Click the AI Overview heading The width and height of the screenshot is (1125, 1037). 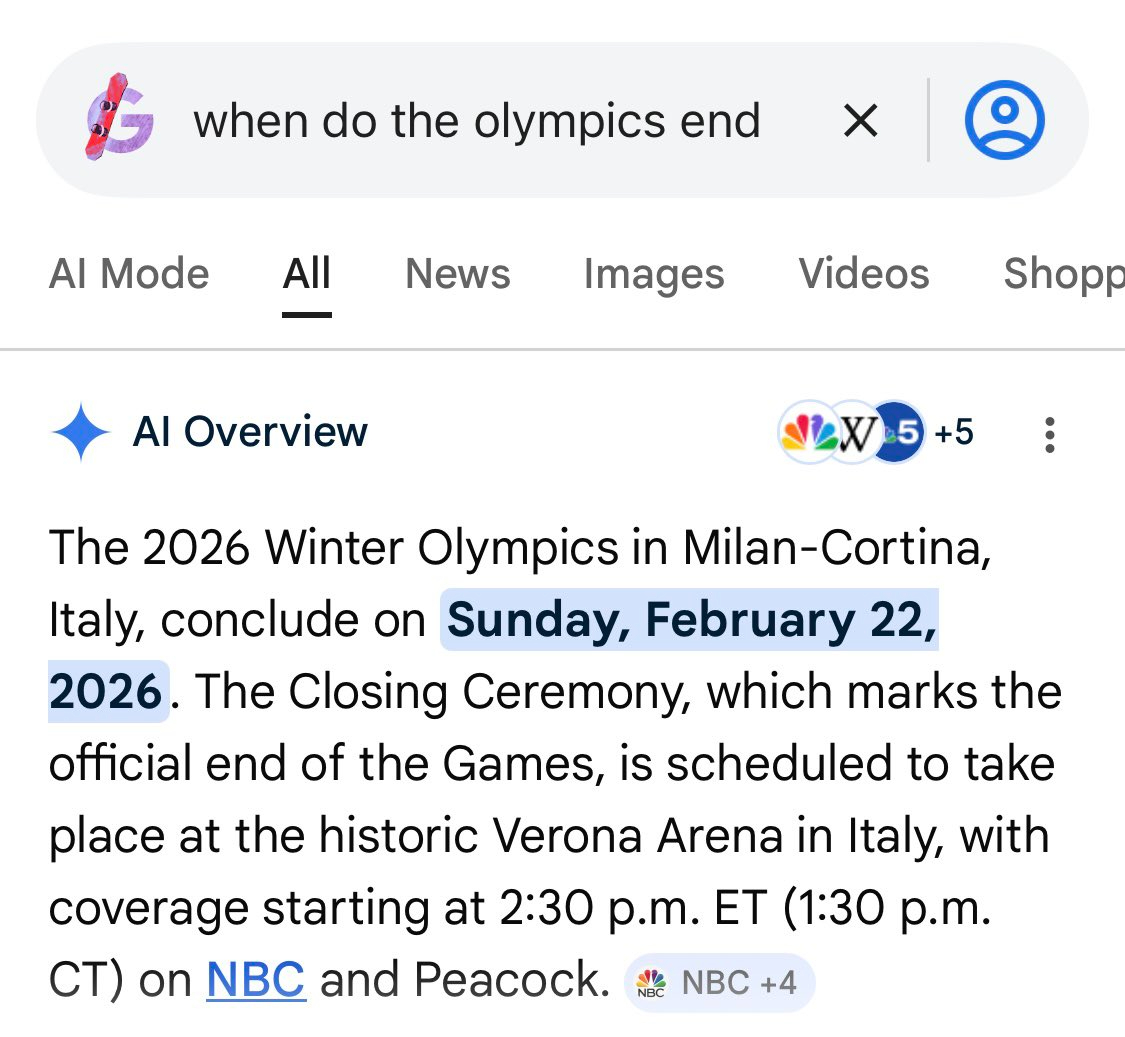point(250,432)
